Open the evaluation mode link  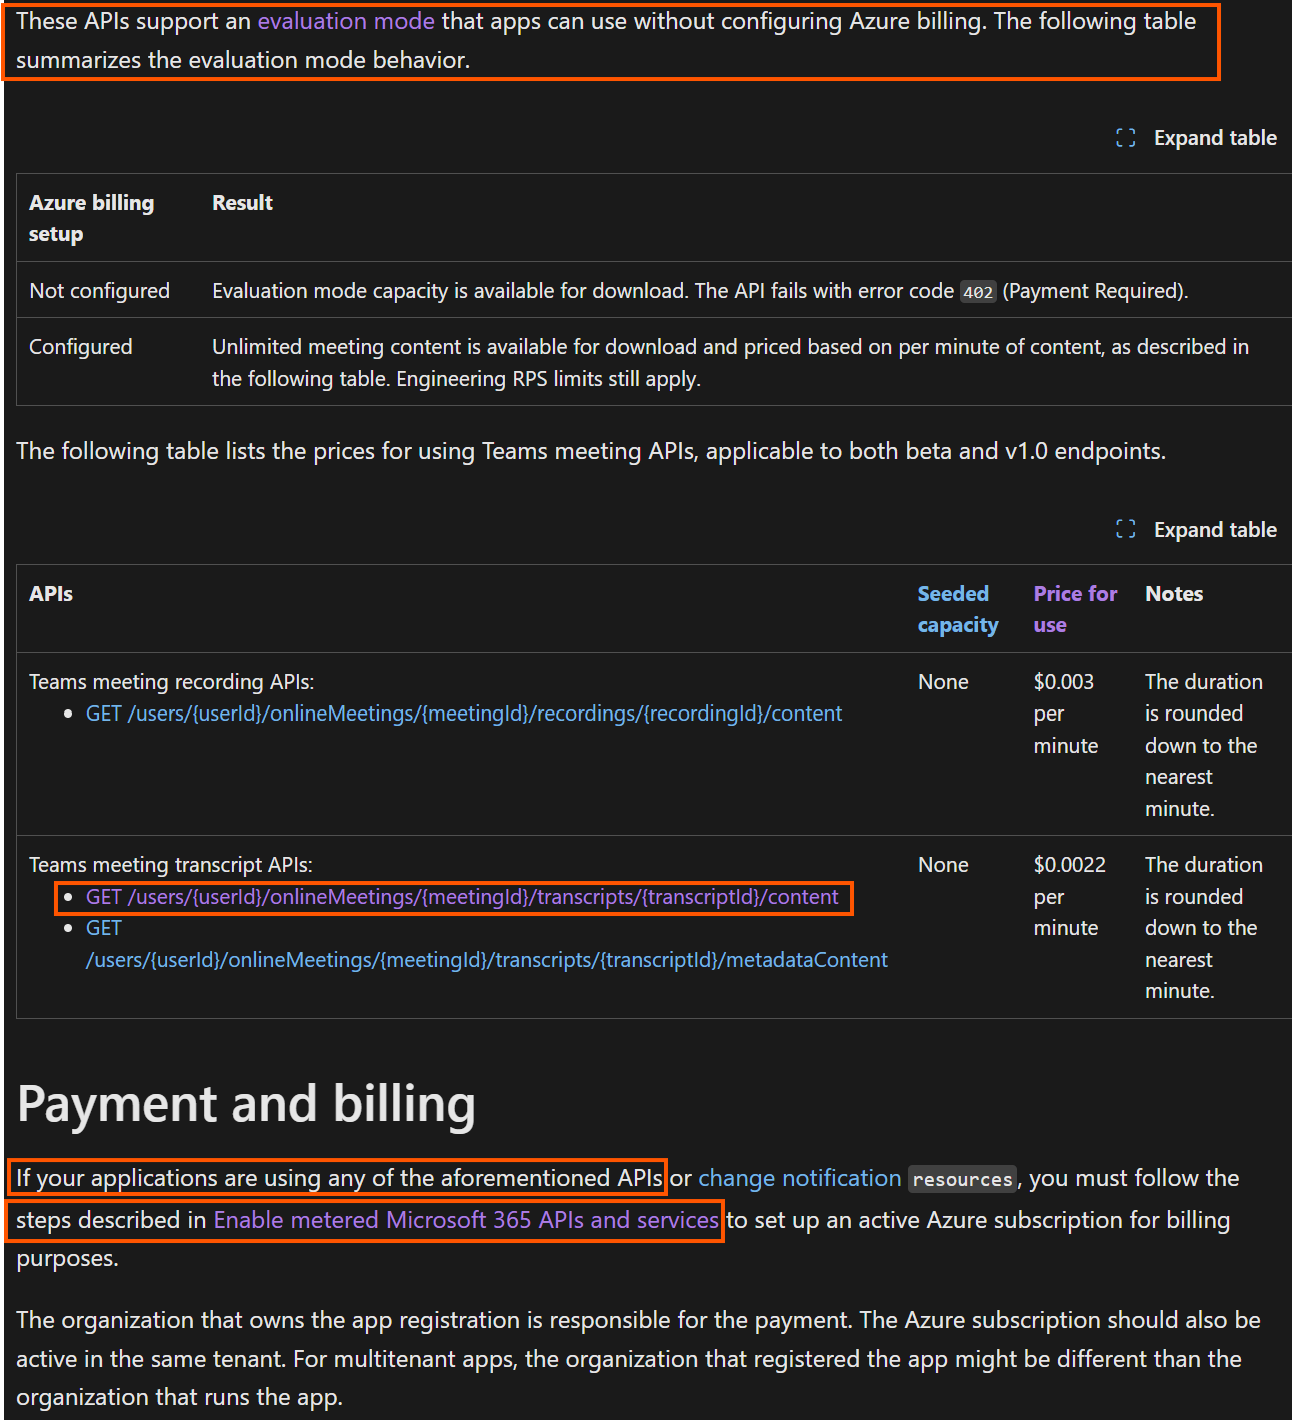pos(346,21)
